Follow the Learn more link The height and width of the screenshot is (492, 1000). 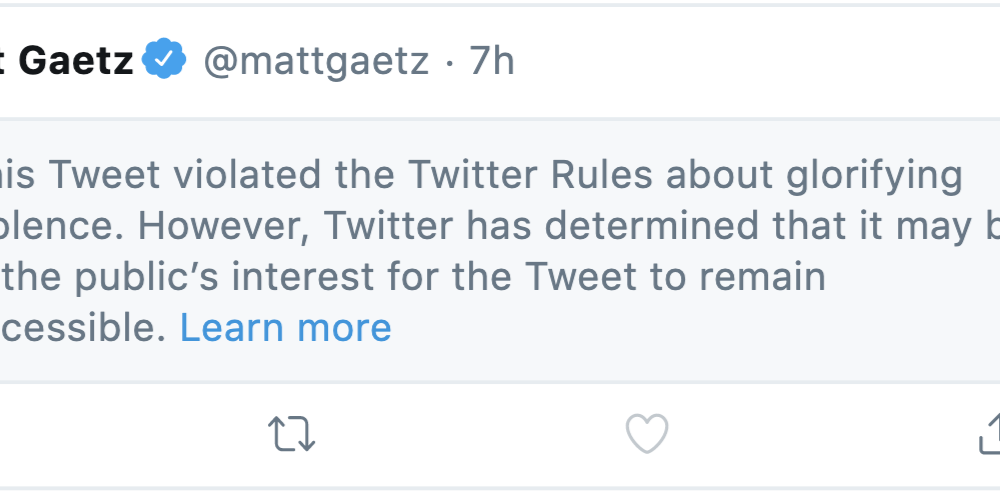[285, 328]
